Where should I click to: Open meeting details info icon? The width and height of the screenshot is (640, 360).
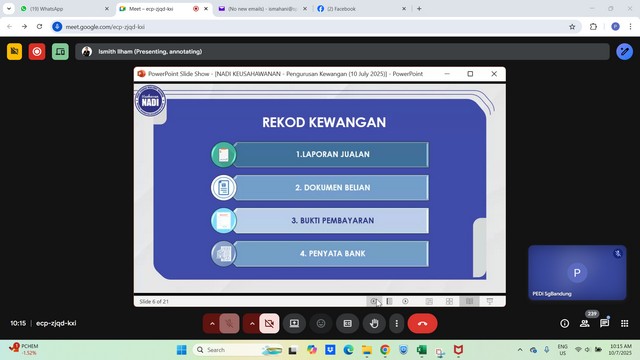(x=564, y=323)
